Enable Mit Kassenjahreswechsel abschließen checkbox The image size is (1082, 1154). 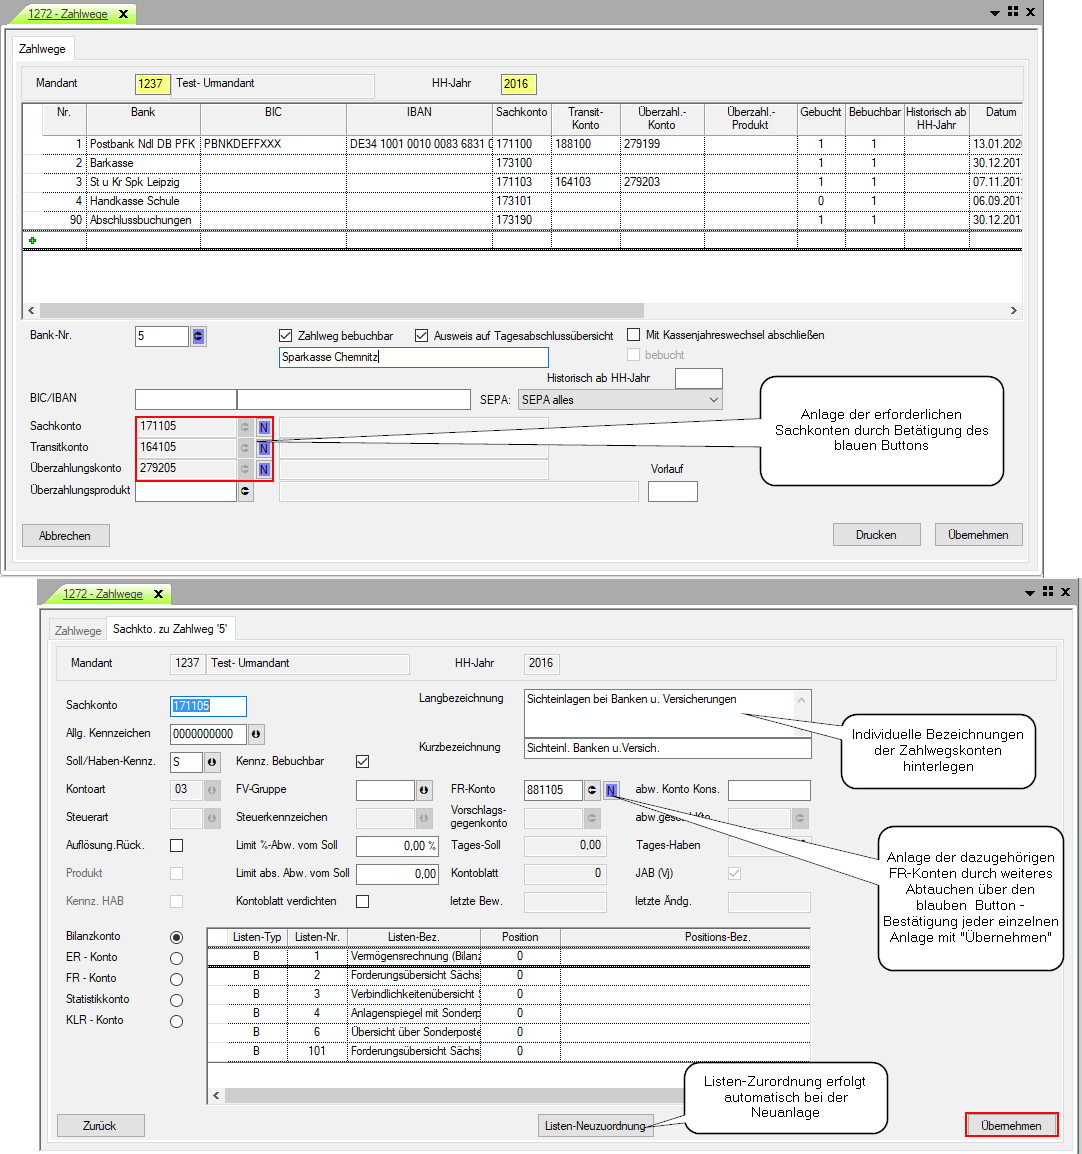tap(634, 335)
